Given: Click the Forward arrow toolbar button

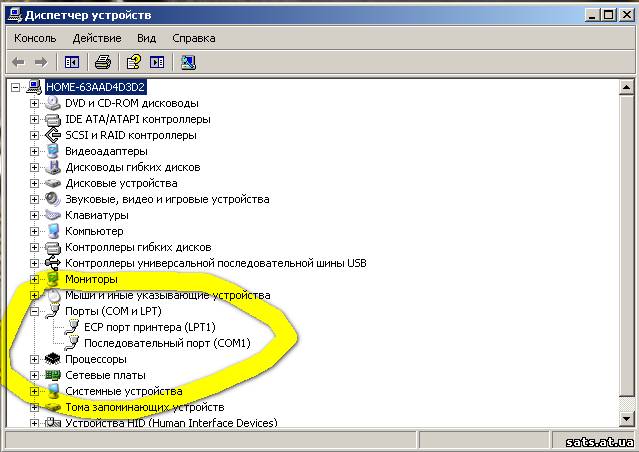Looking at the screenshot, I should click(x=41, y=62).
